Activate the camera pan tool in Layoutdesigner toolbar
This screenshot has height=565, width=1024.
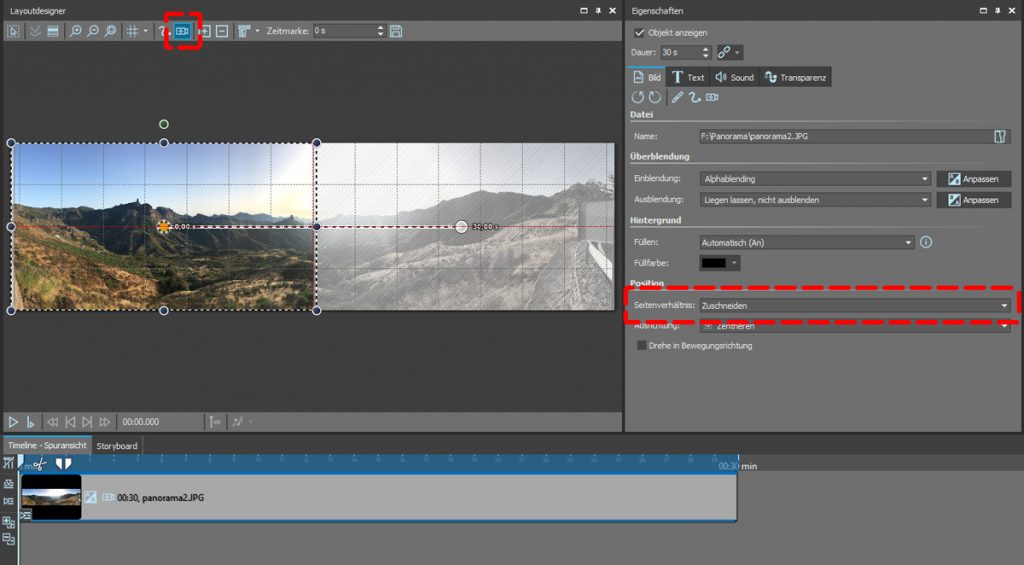point(182,31)
